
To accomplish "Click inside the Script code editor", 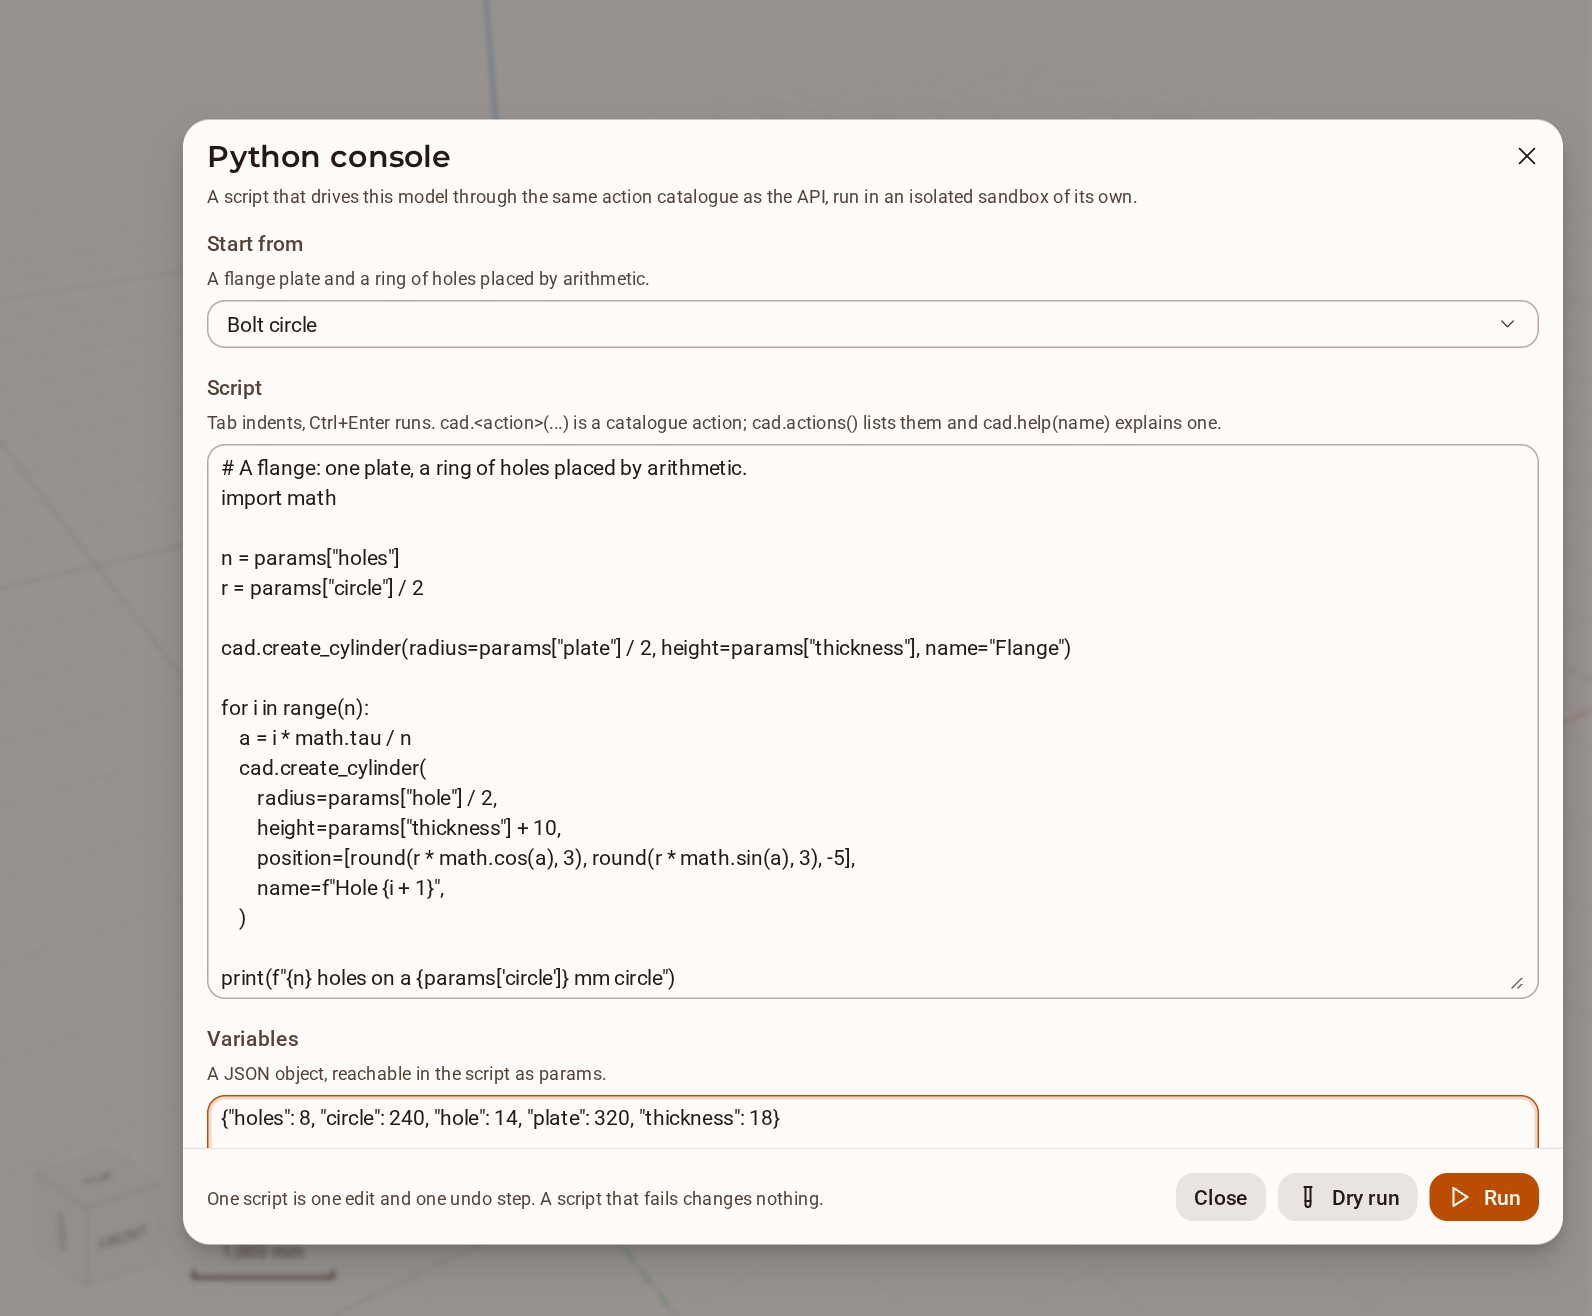I will [x=872, y=721].
